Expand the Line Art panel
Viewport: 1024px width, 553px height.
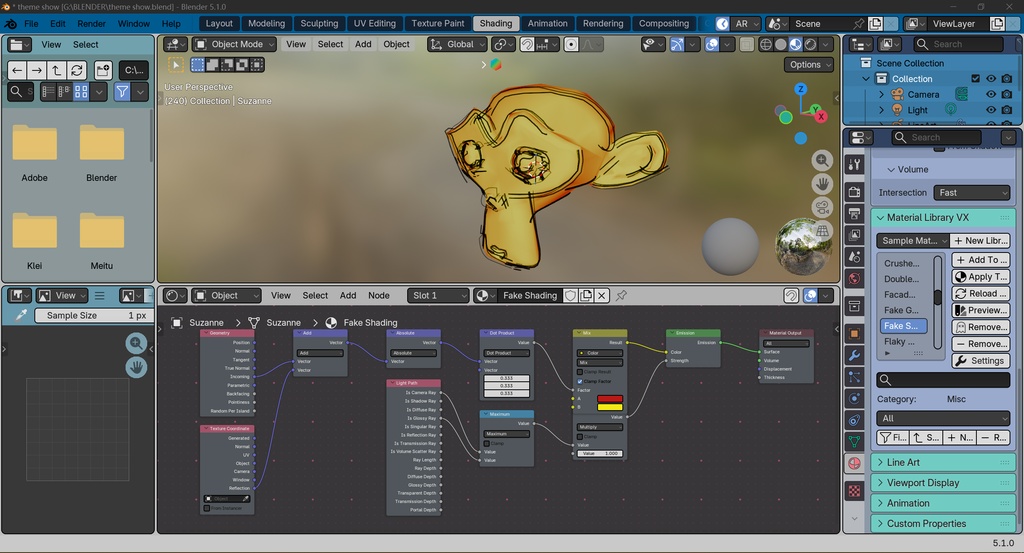(x=942, y=462)
